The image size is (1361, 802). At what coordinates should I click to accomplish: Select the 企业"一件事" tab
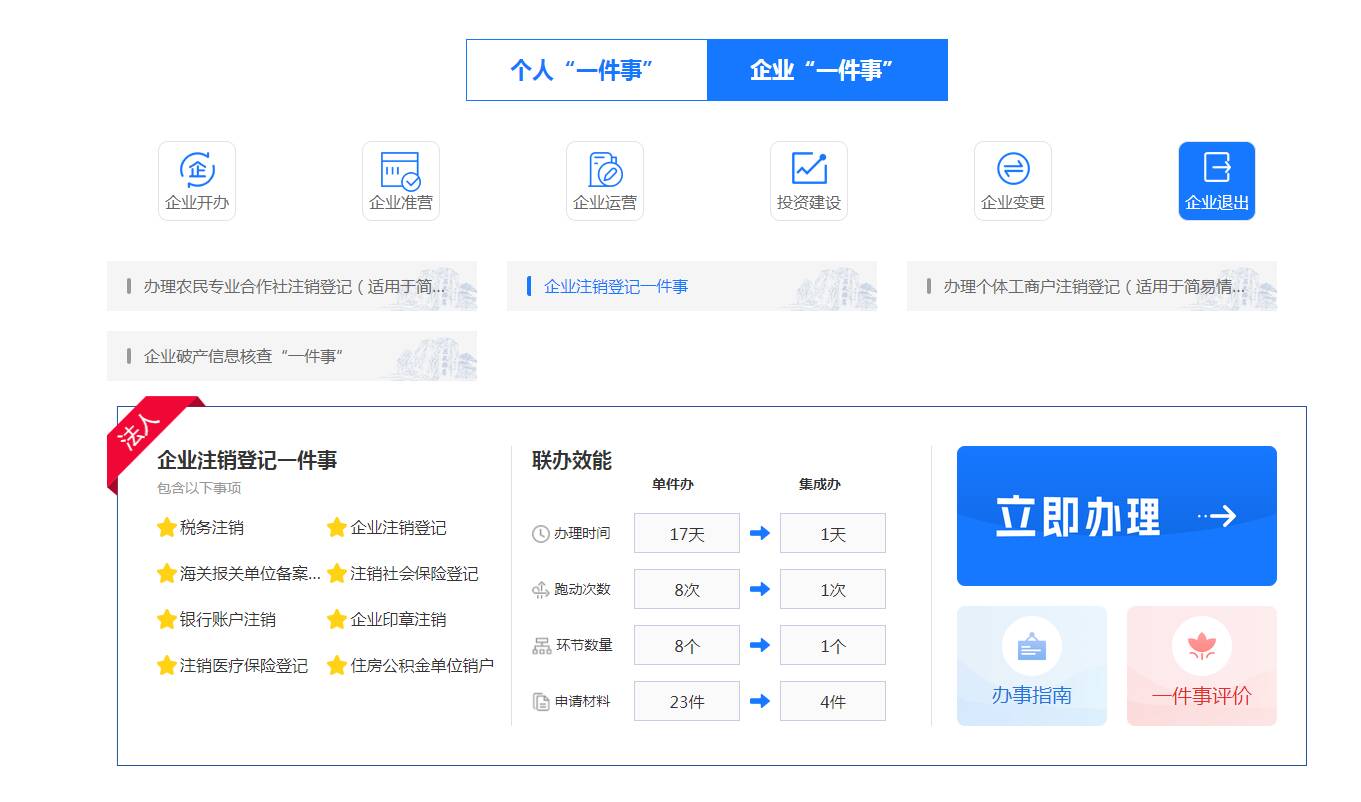tap(827, 70)
